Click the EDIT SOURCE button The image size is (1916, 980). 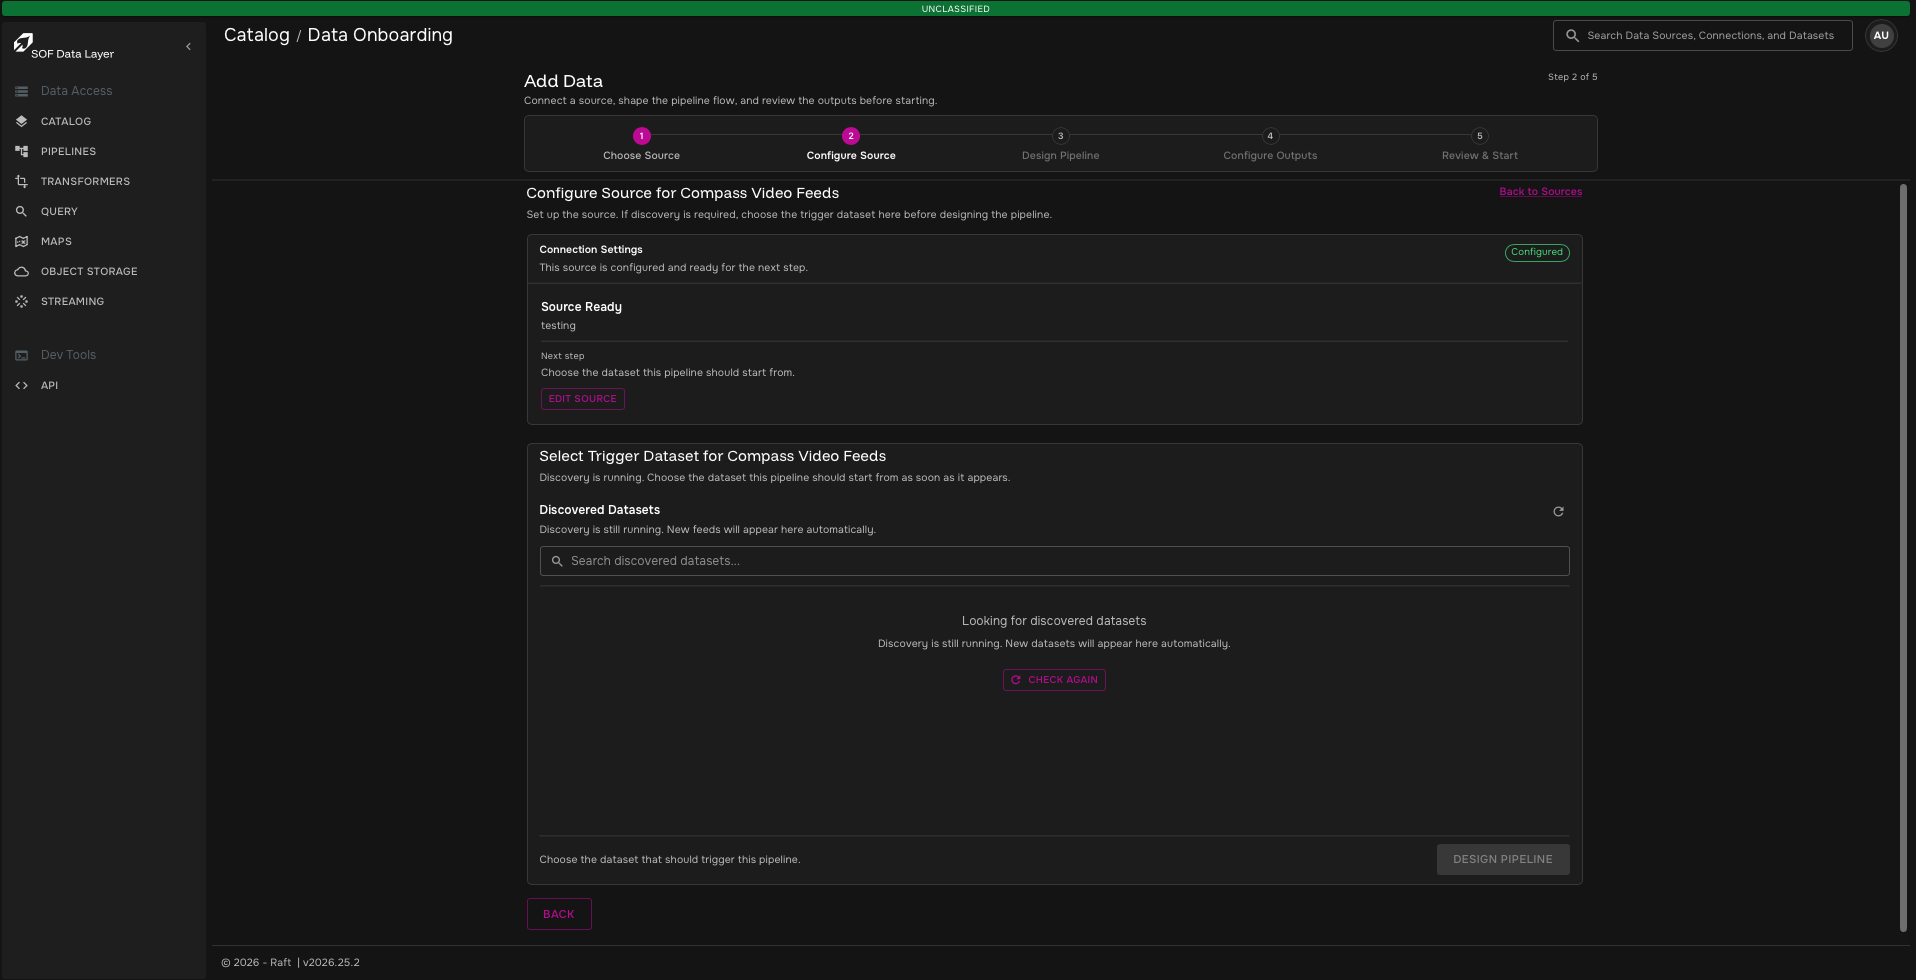pyautogui.click(x=583, y=399)
